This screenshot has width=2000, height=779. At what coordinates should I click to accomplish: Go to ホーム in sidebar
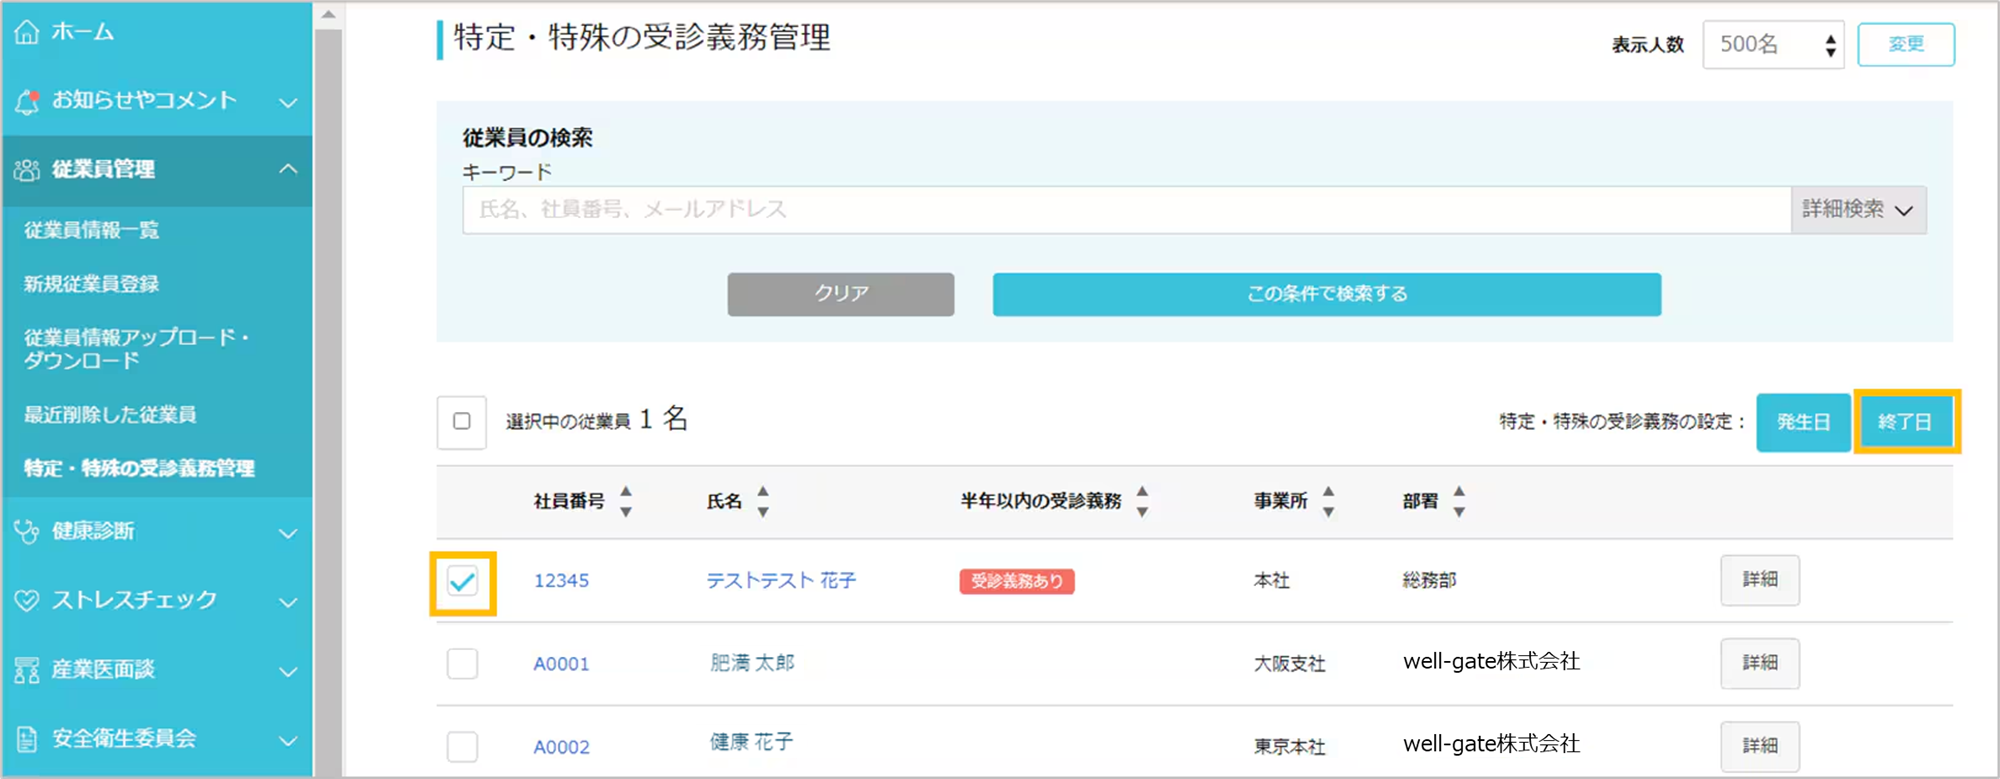pos(83,32)
